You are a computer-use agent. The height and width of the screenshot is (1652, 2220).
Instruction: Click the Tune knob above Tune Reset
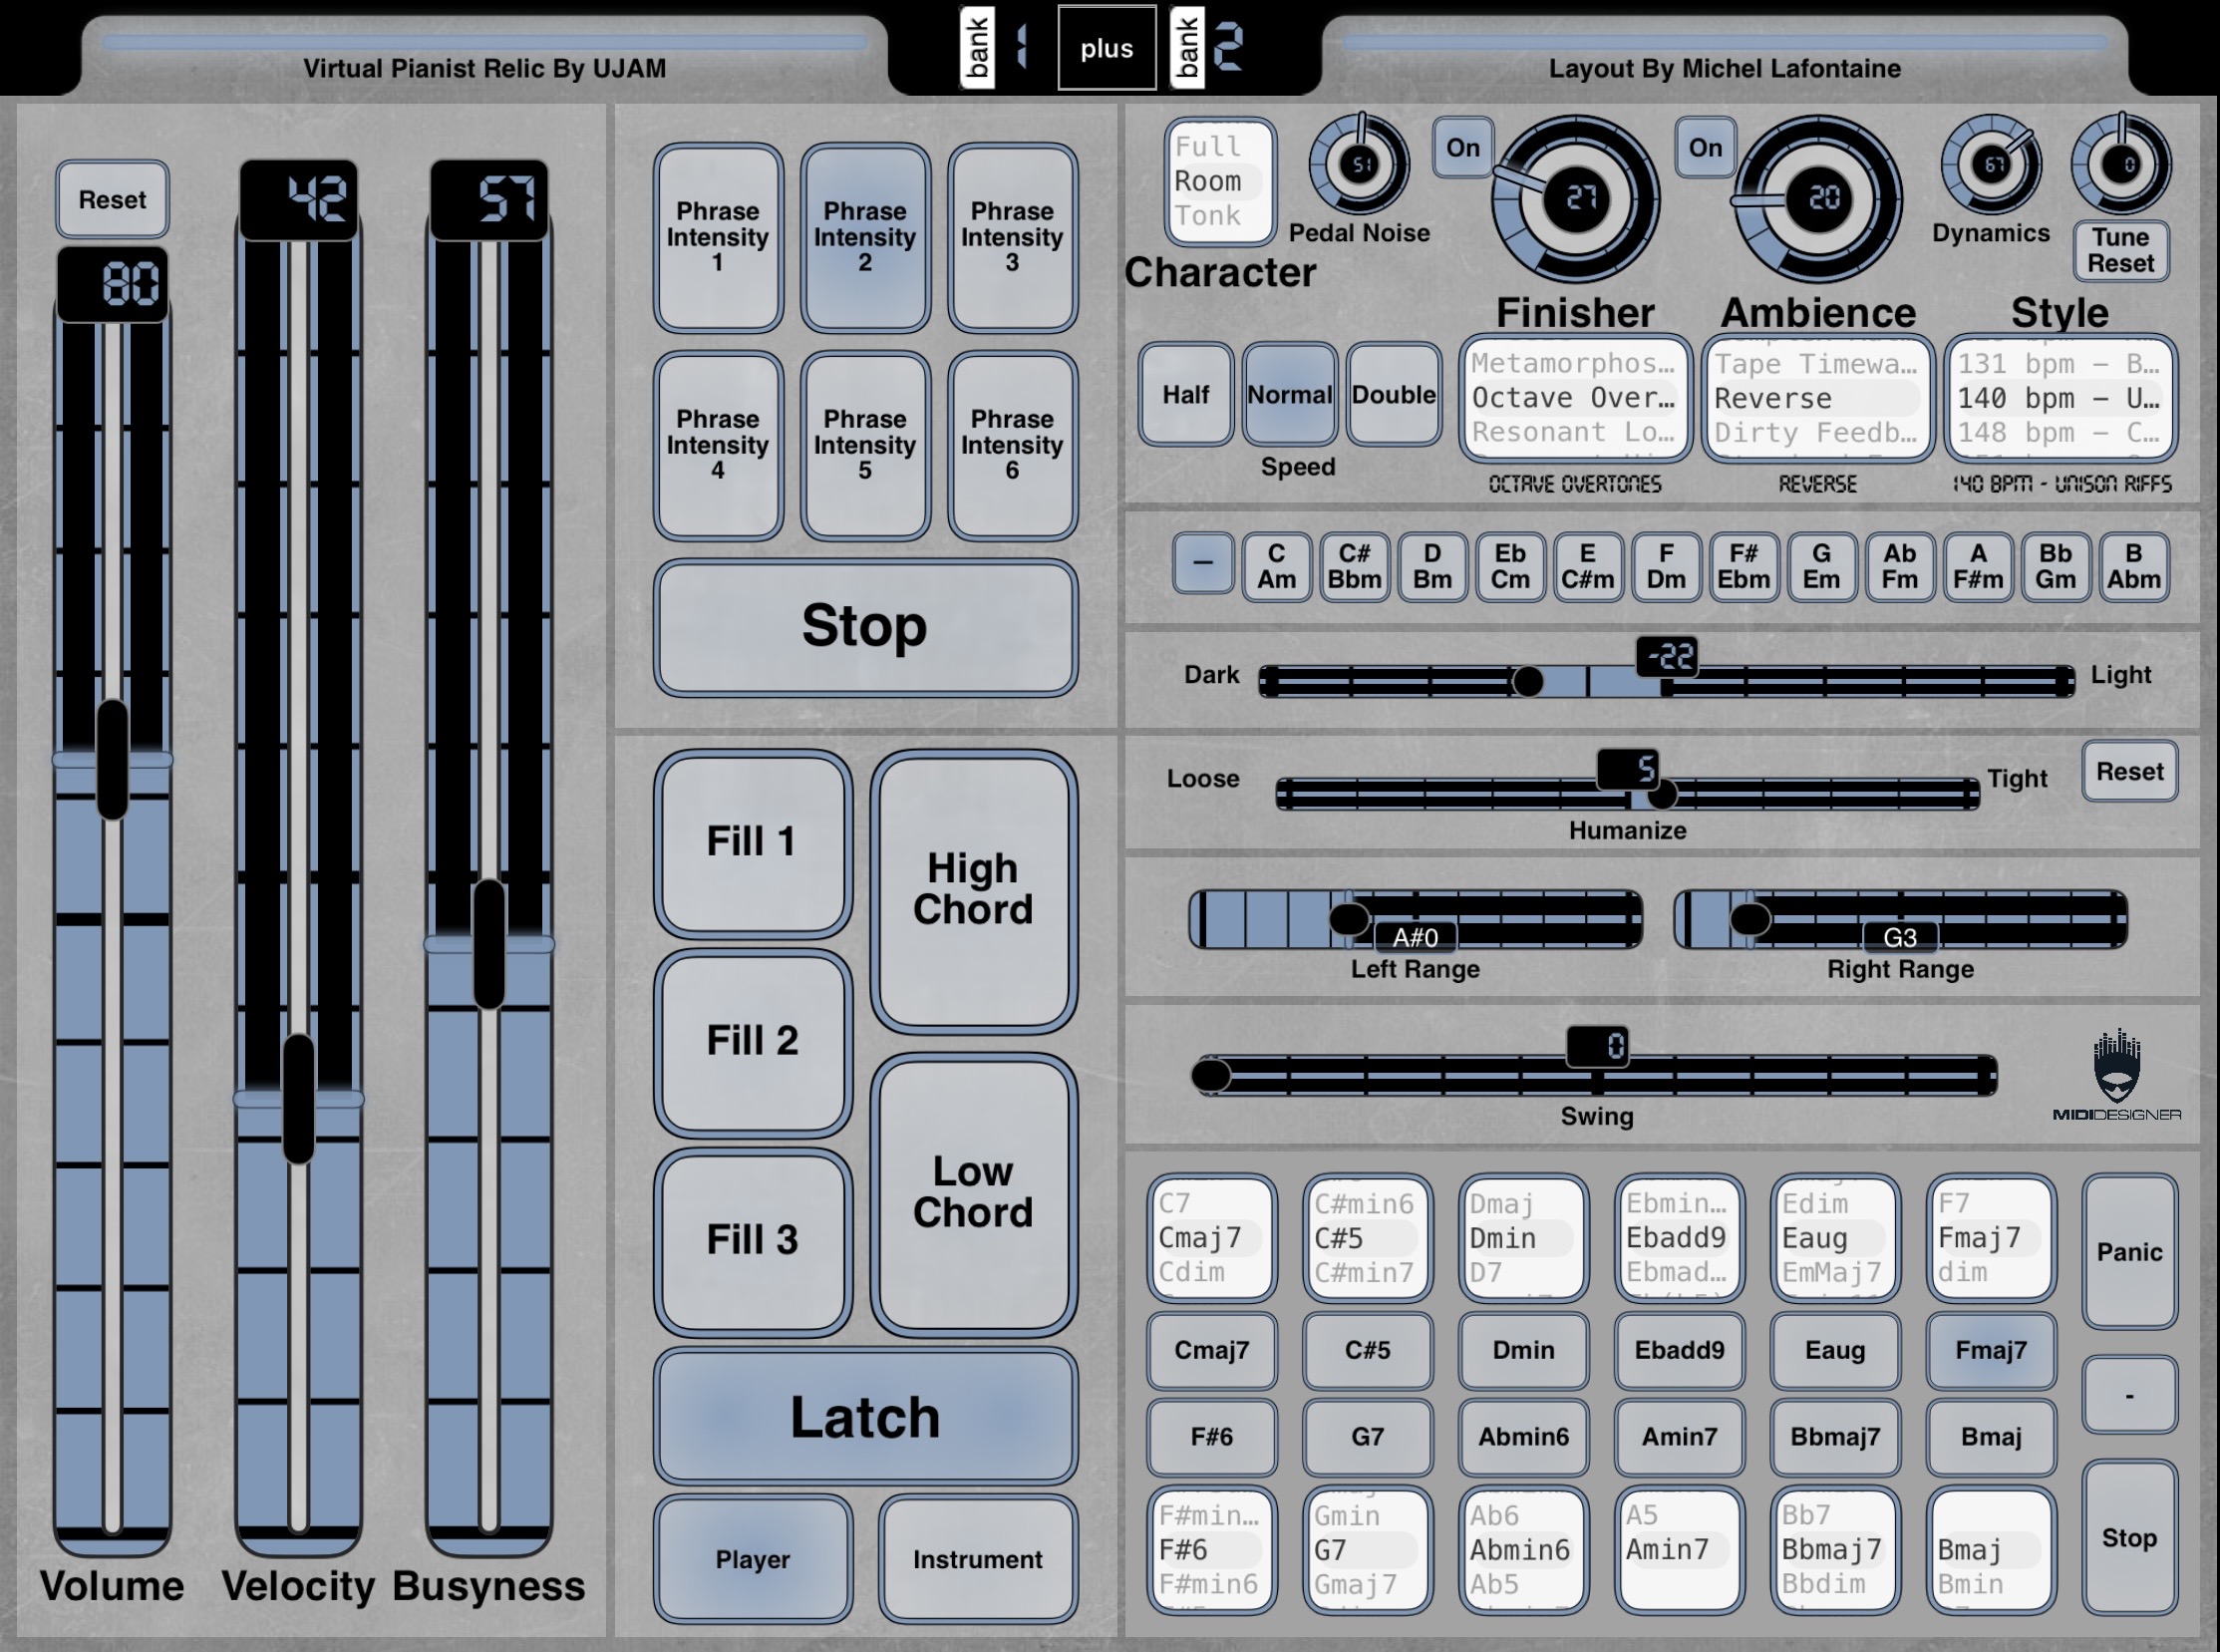coord(2121,165)
